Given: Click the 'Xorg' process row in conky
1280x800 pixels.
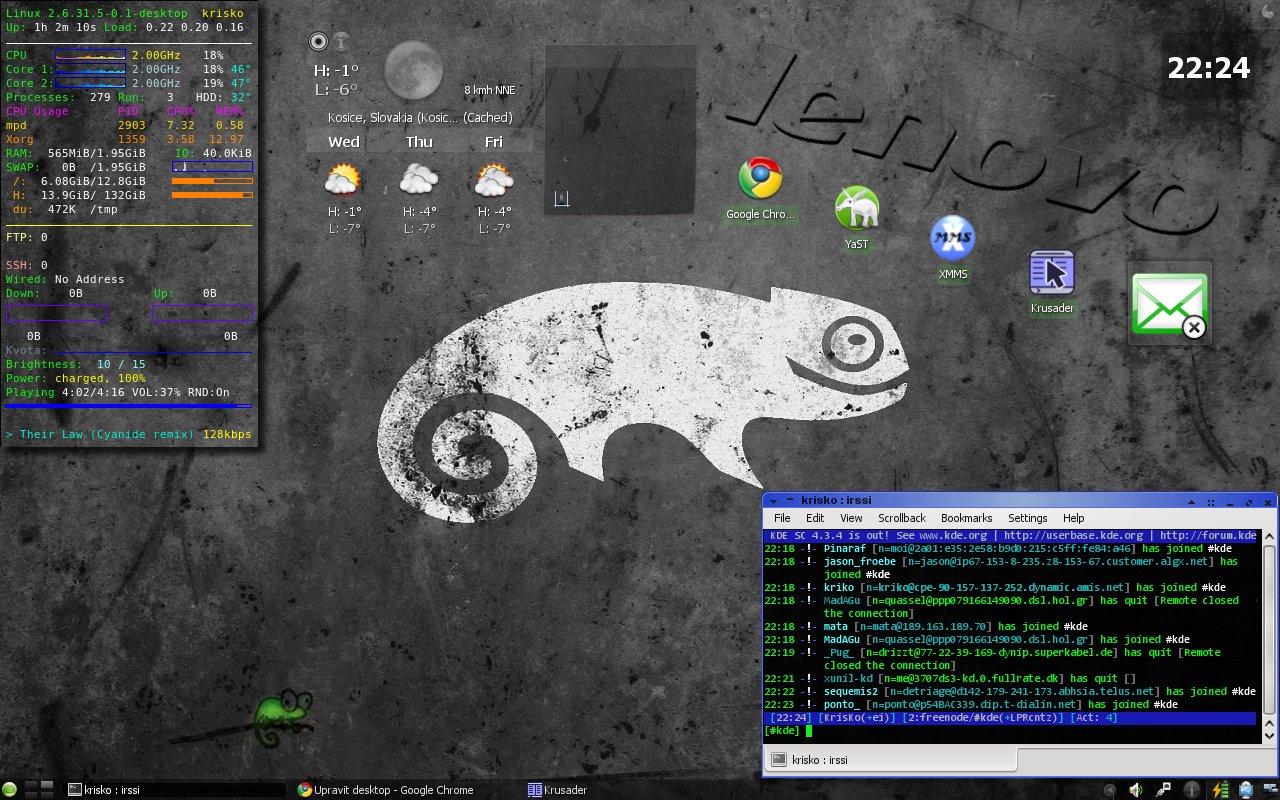Looking at the screenshot, I should pyautogui.click(x=125, y=139).
